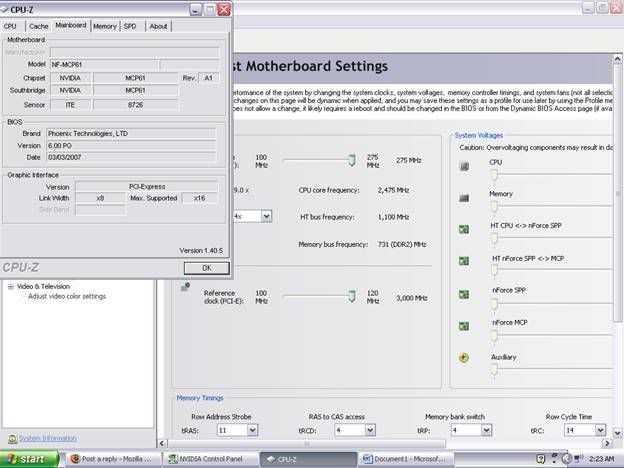This screenshot has height=468, width=624.
Task: Click the HT CPU <-> nForce SPP board icon
Action: click(x=464, y=229)
